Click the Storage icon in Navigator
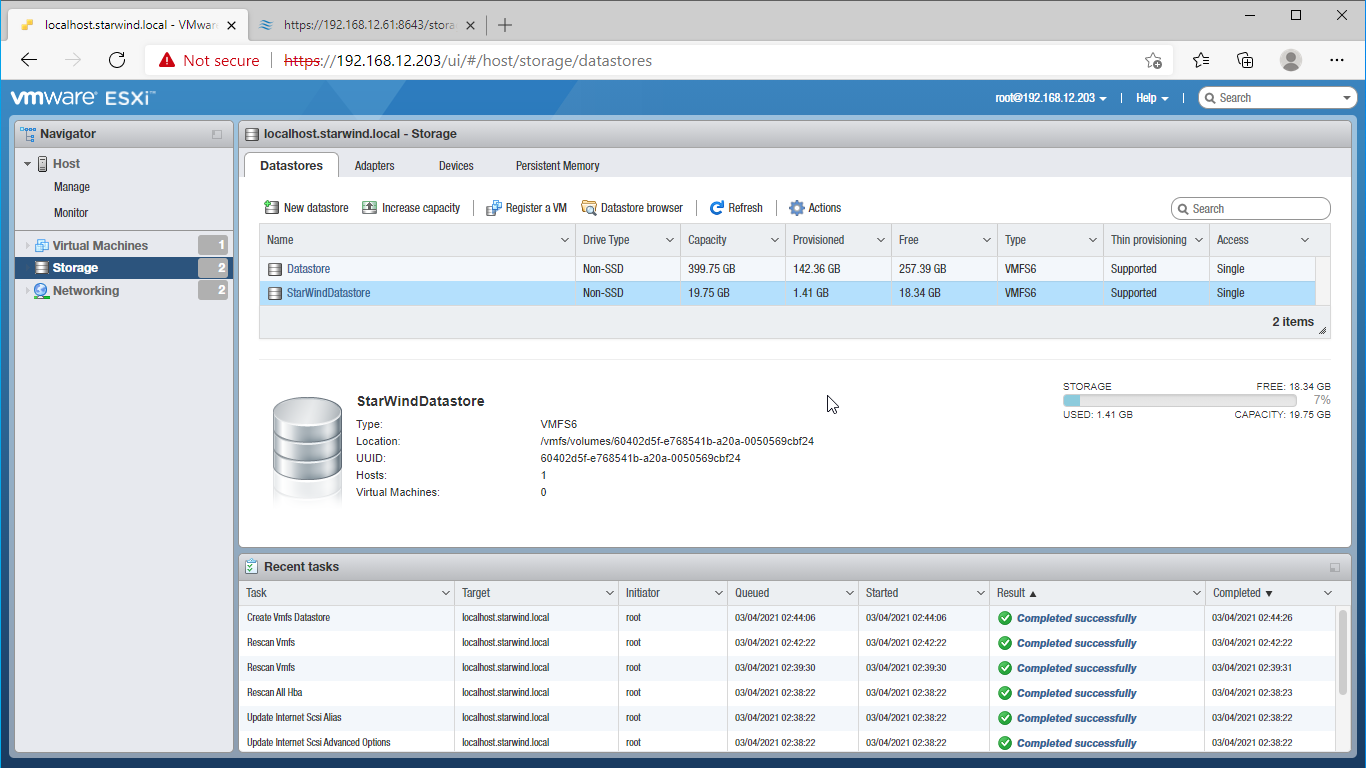 (42, 268)
